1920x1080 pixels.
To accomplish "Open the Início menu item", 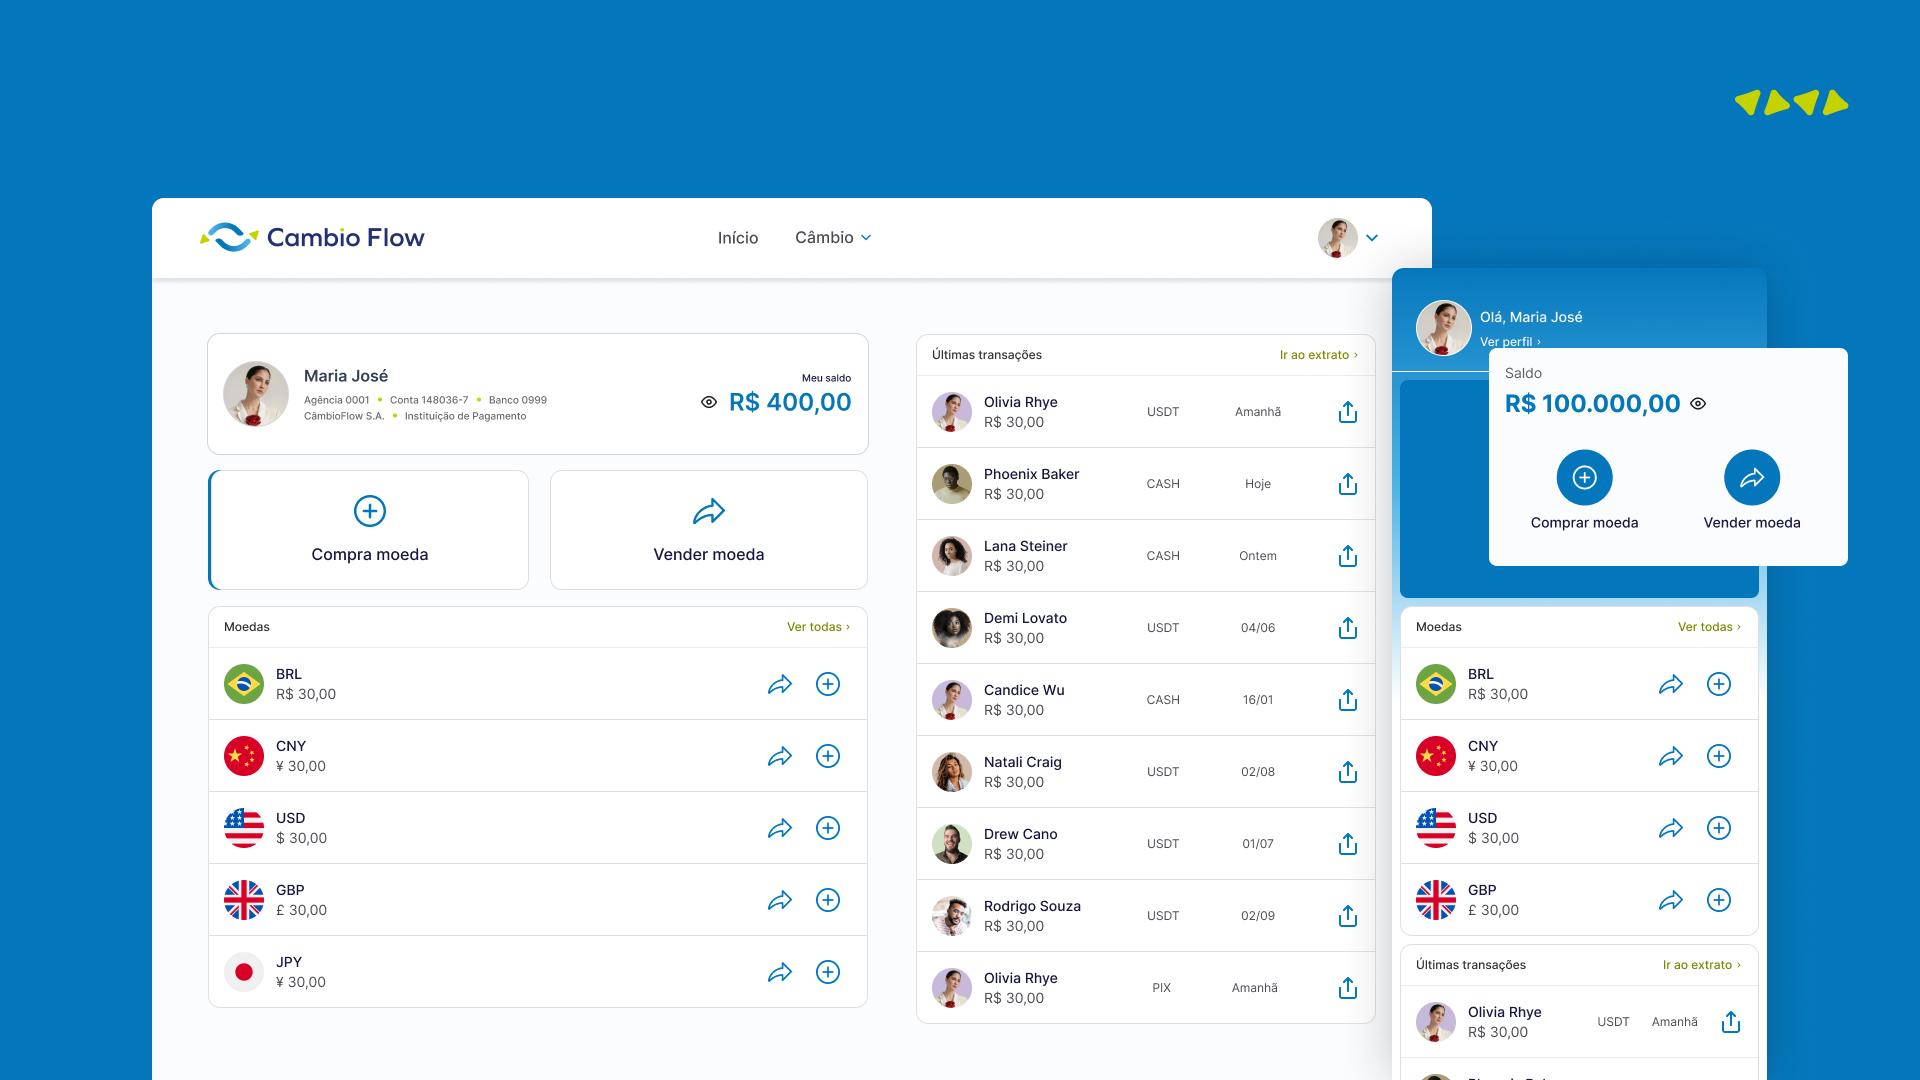I will pyautogui.click(x=738, y=238).
